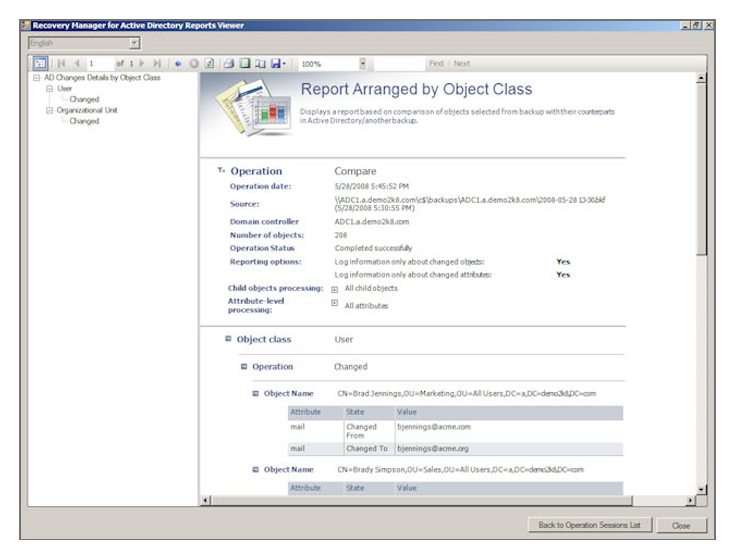
Task: Click the Print report icon
Action: (229, 63)
